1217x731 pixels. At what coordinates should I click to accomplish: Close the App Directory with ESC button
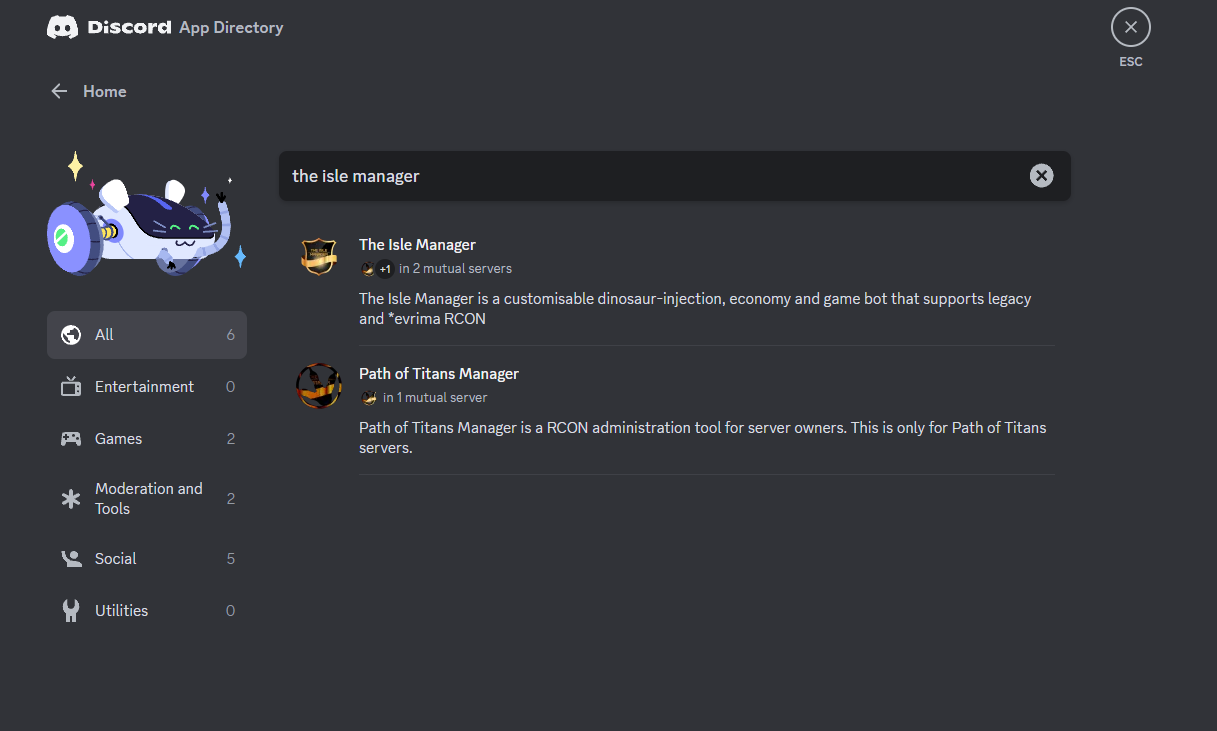coord(1130,28)
